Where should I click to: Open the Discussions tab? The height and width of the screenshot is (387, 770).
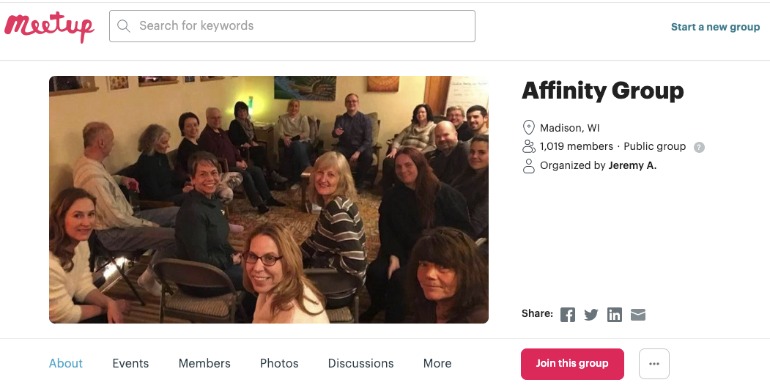361,363
